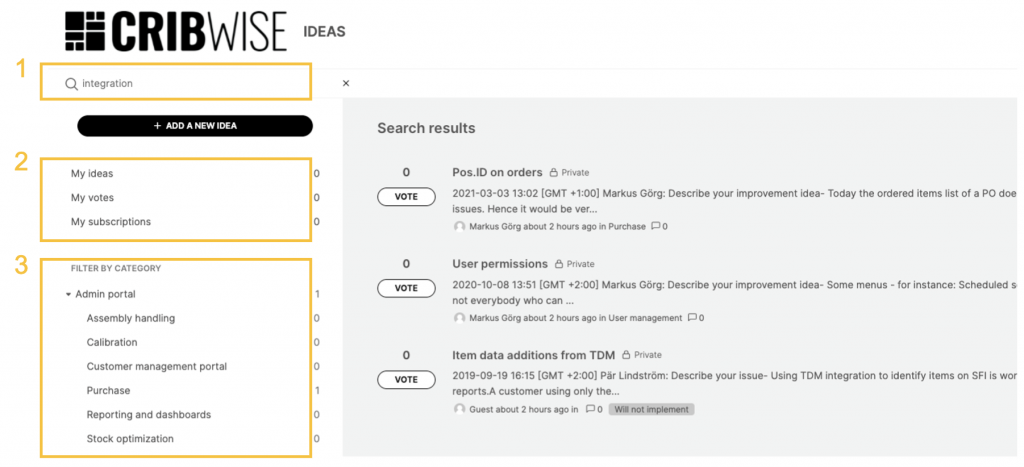Click the Guest avatar on Item data idea
Image resolution: width=1024 pixels, height=467 pixels.
(460, 409)
